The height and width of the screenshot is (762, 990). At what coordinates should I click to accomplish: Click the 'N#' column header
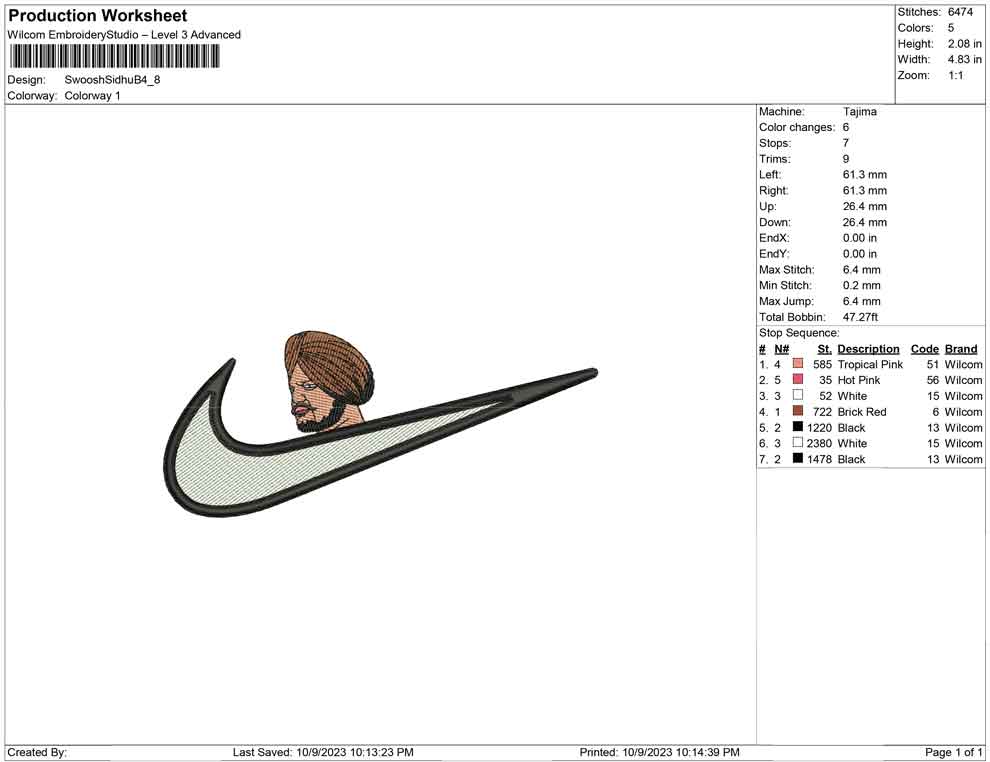pos(782,349)
